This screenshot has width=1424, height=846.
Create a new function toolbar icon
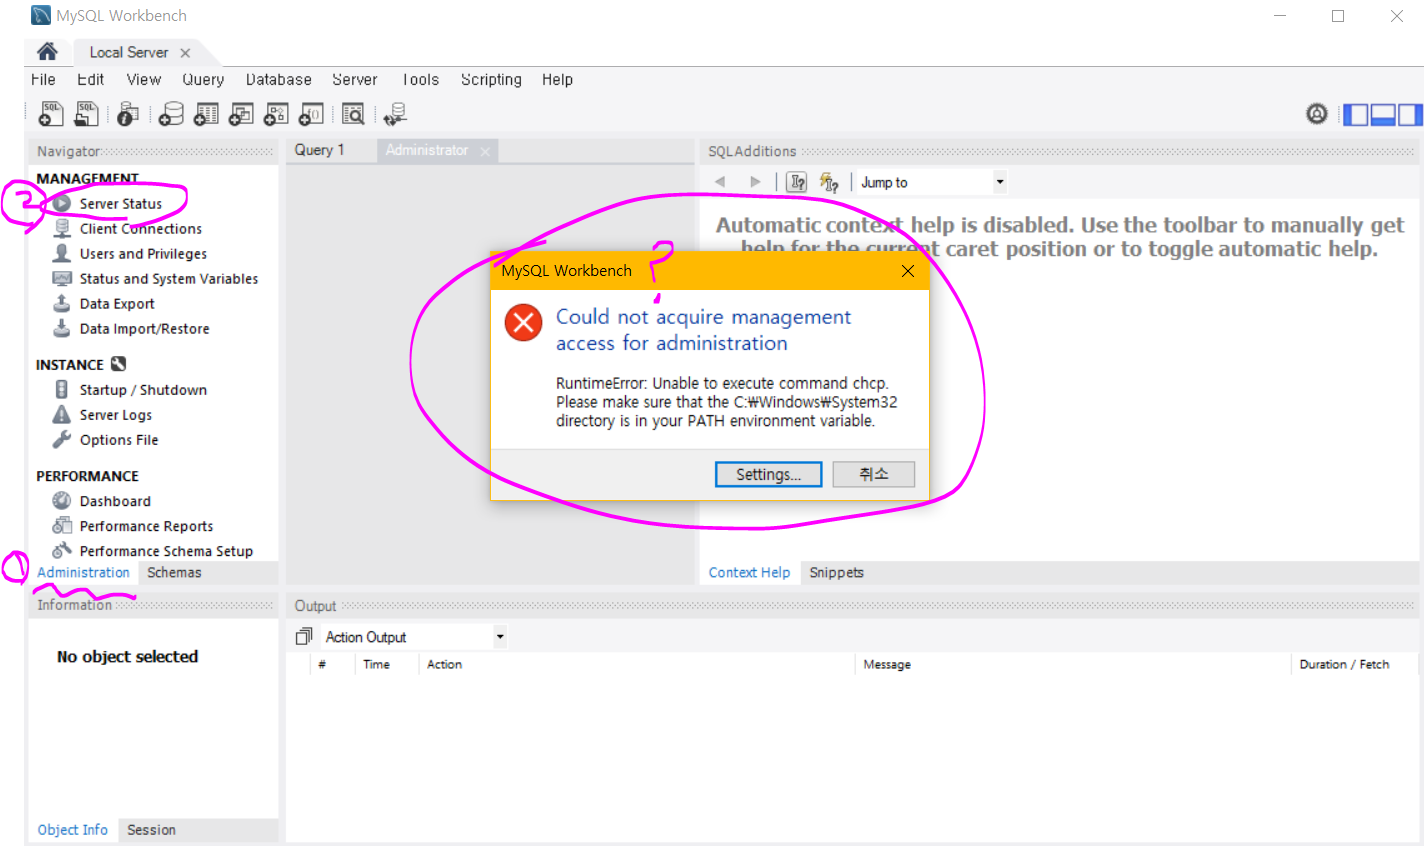(311, 114)
